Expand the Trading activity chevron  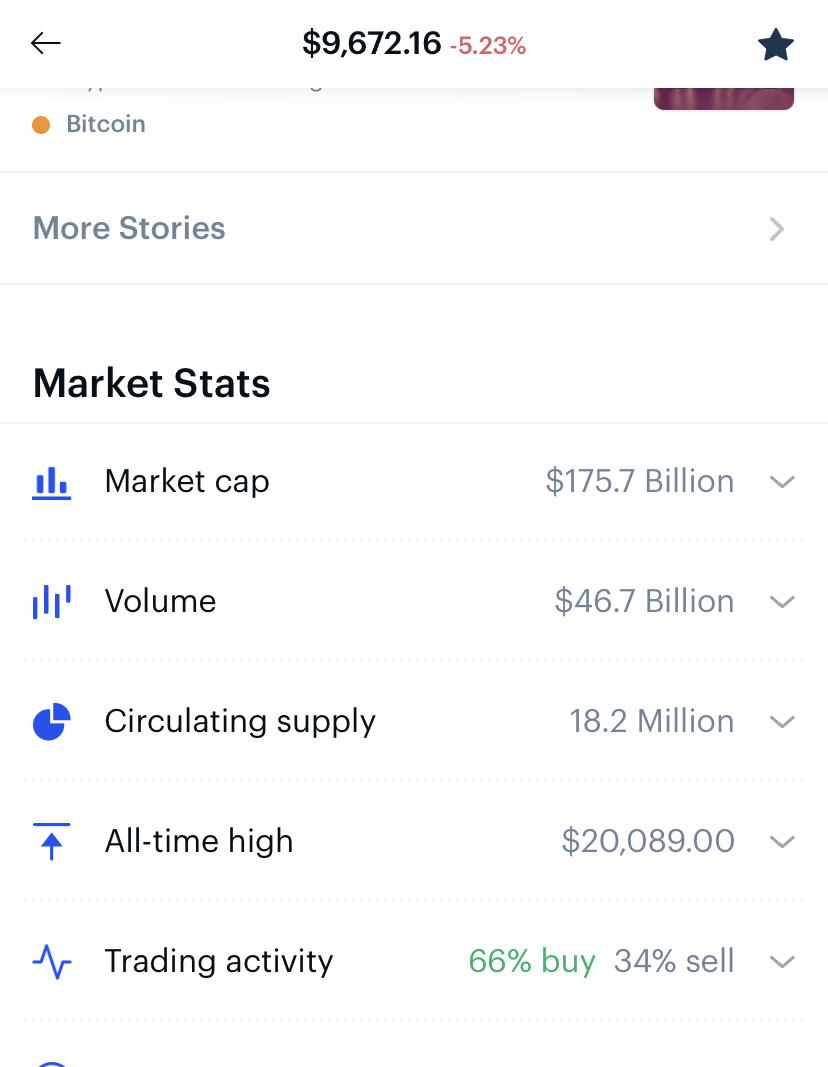(782, 962)
